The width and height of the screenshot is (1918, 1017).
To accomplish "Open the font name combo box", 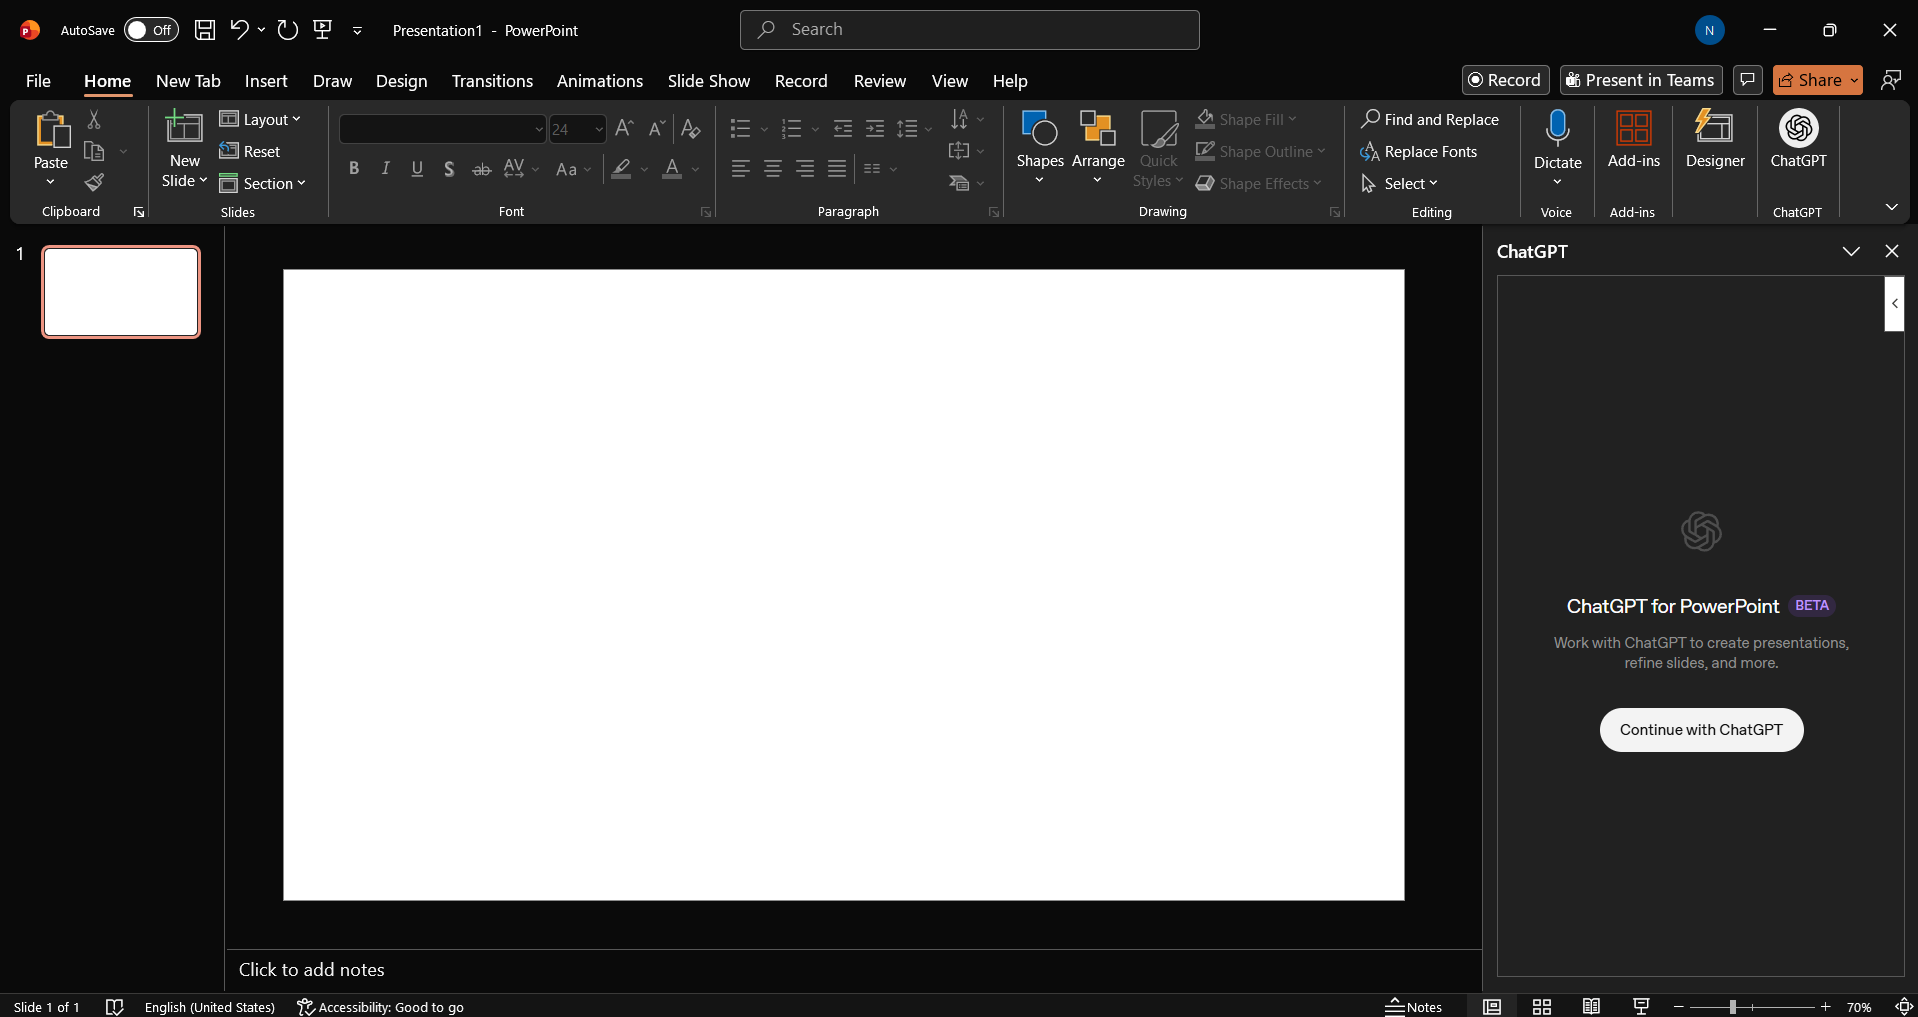I will click(x=442, y=129).
